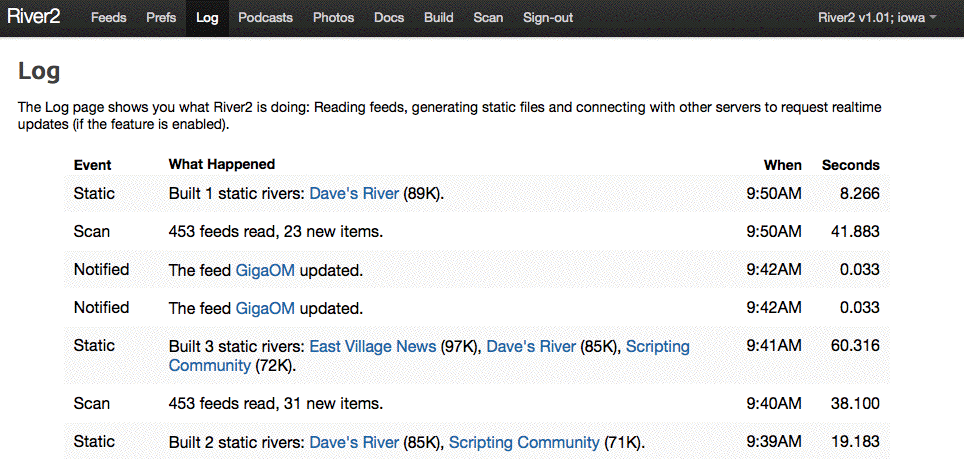Open the Feeds page
Viewport: 964px width, 459px height.
click(109, 18)
